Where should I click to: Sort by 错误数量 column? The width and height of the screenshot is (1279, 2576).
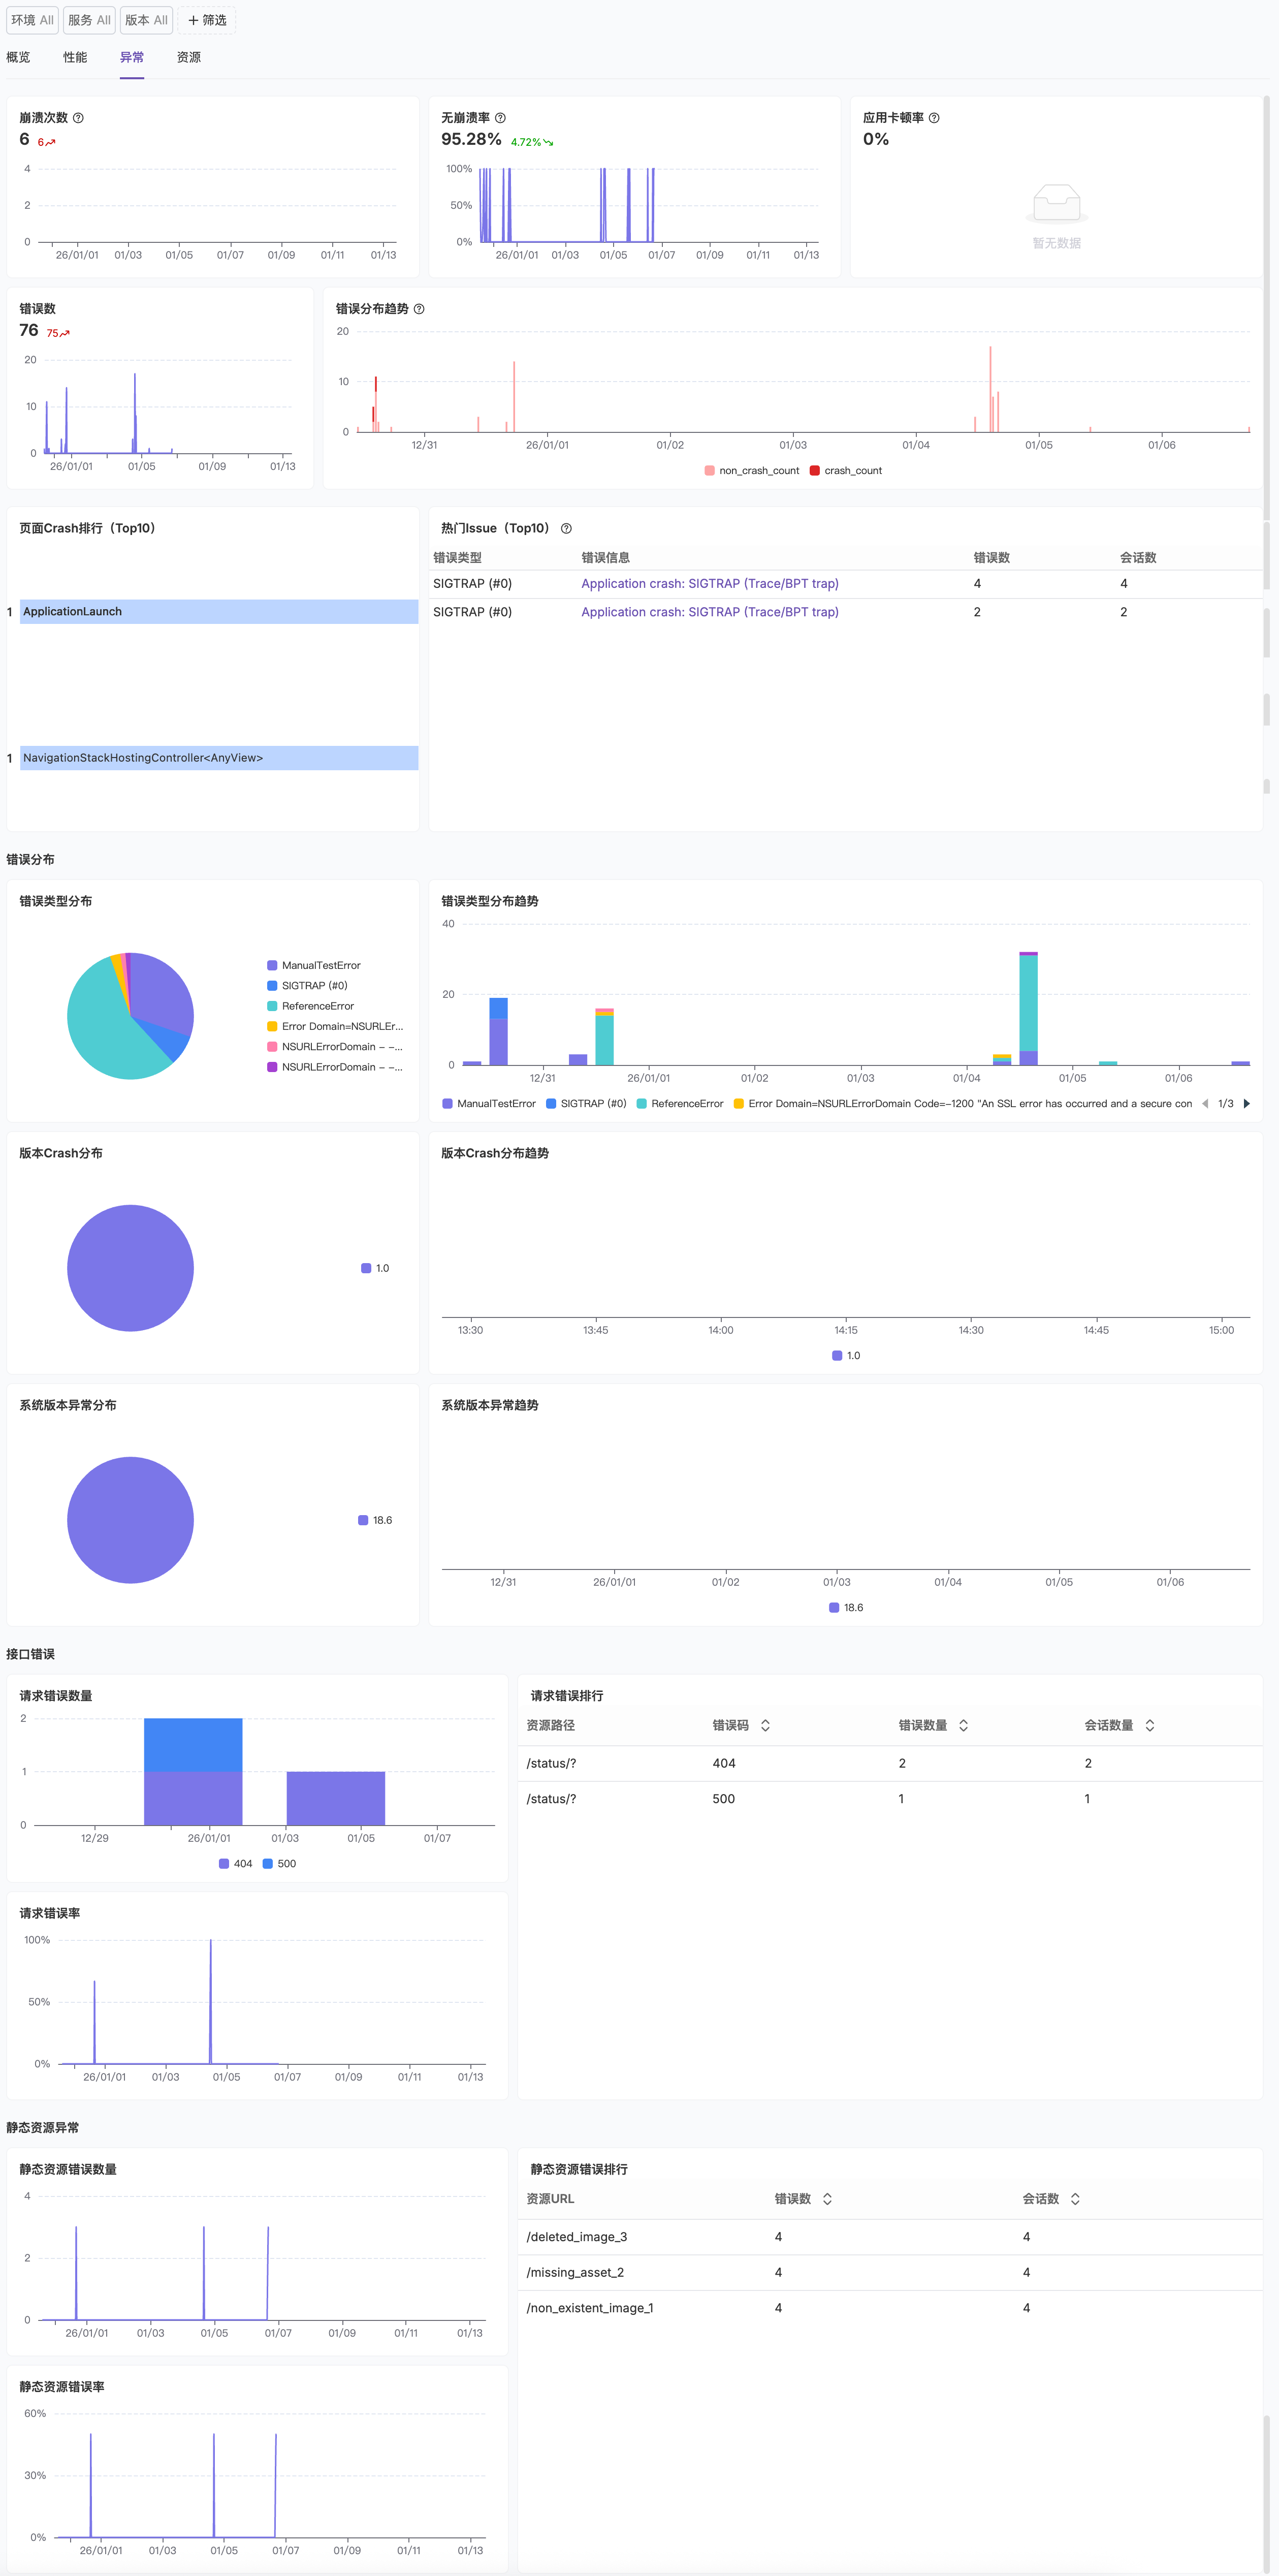coord(963,1725)
